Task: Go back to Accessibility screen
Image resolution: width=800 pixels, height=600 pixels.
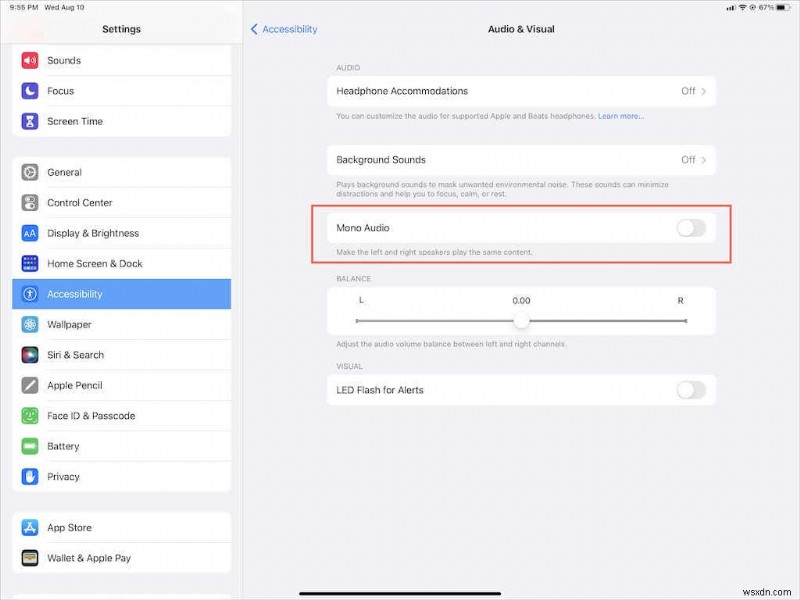Action: (x=284, y=29)
